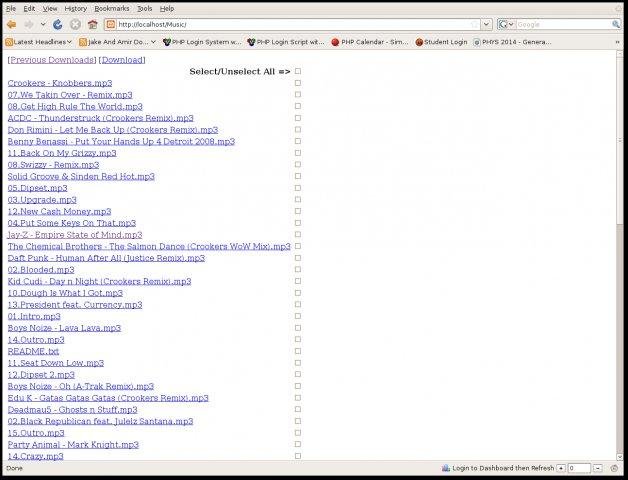Open the Help menu
Image resolution: width=628 pixels, height=480 pixels.
[x=167, y=8]
